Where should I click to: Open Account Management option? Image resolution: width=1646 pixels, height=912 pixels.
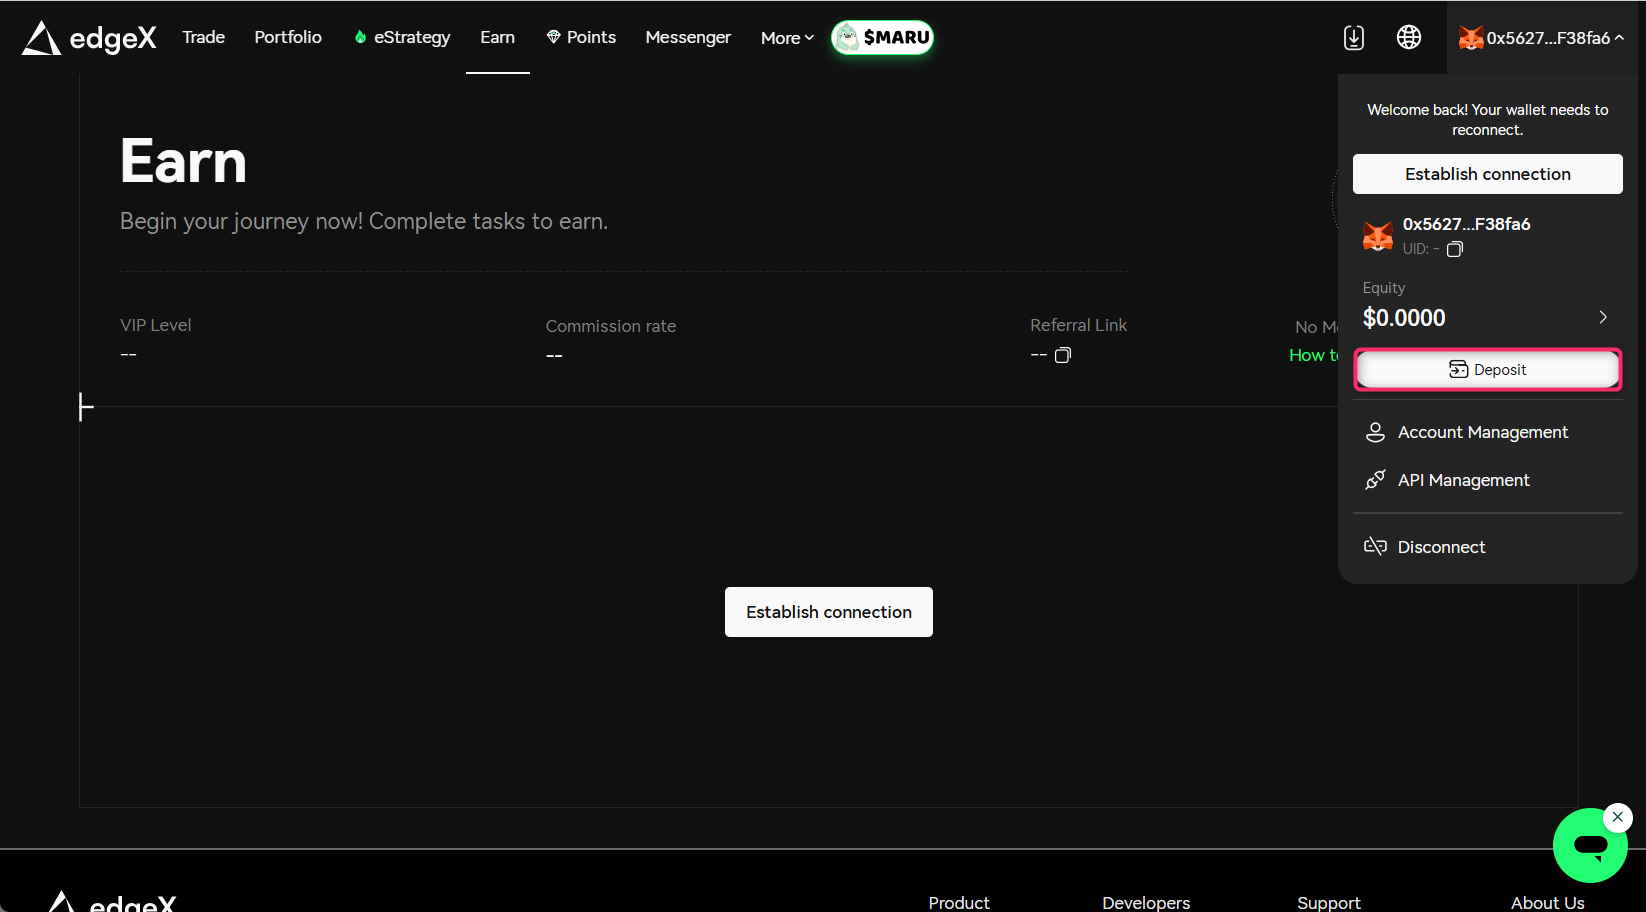(1482, 432)
